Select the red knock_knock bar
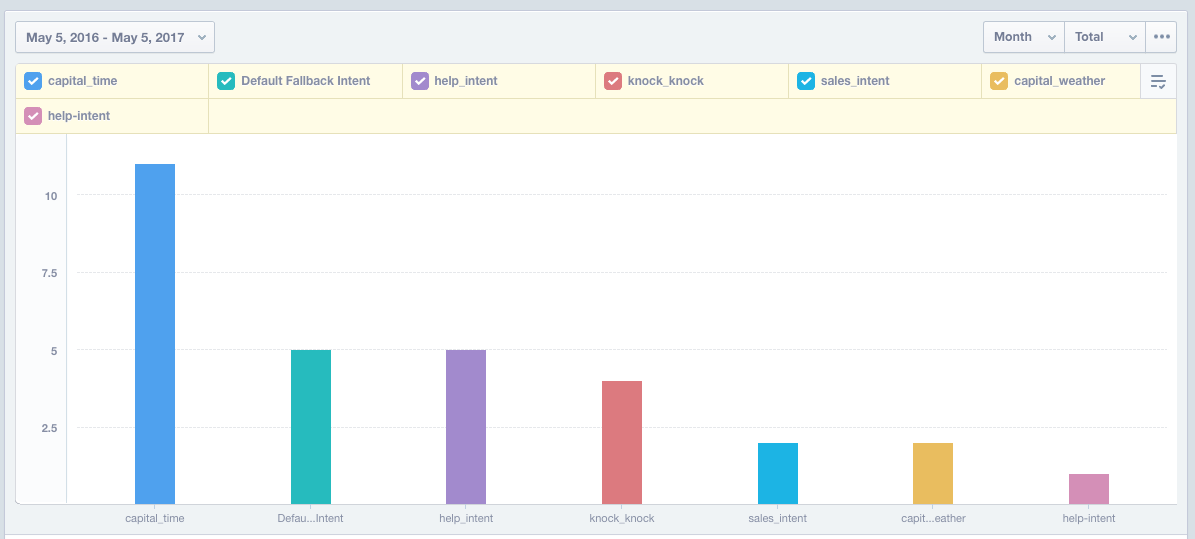This screenshot has height=539, width=1195. tap(622, 442)
